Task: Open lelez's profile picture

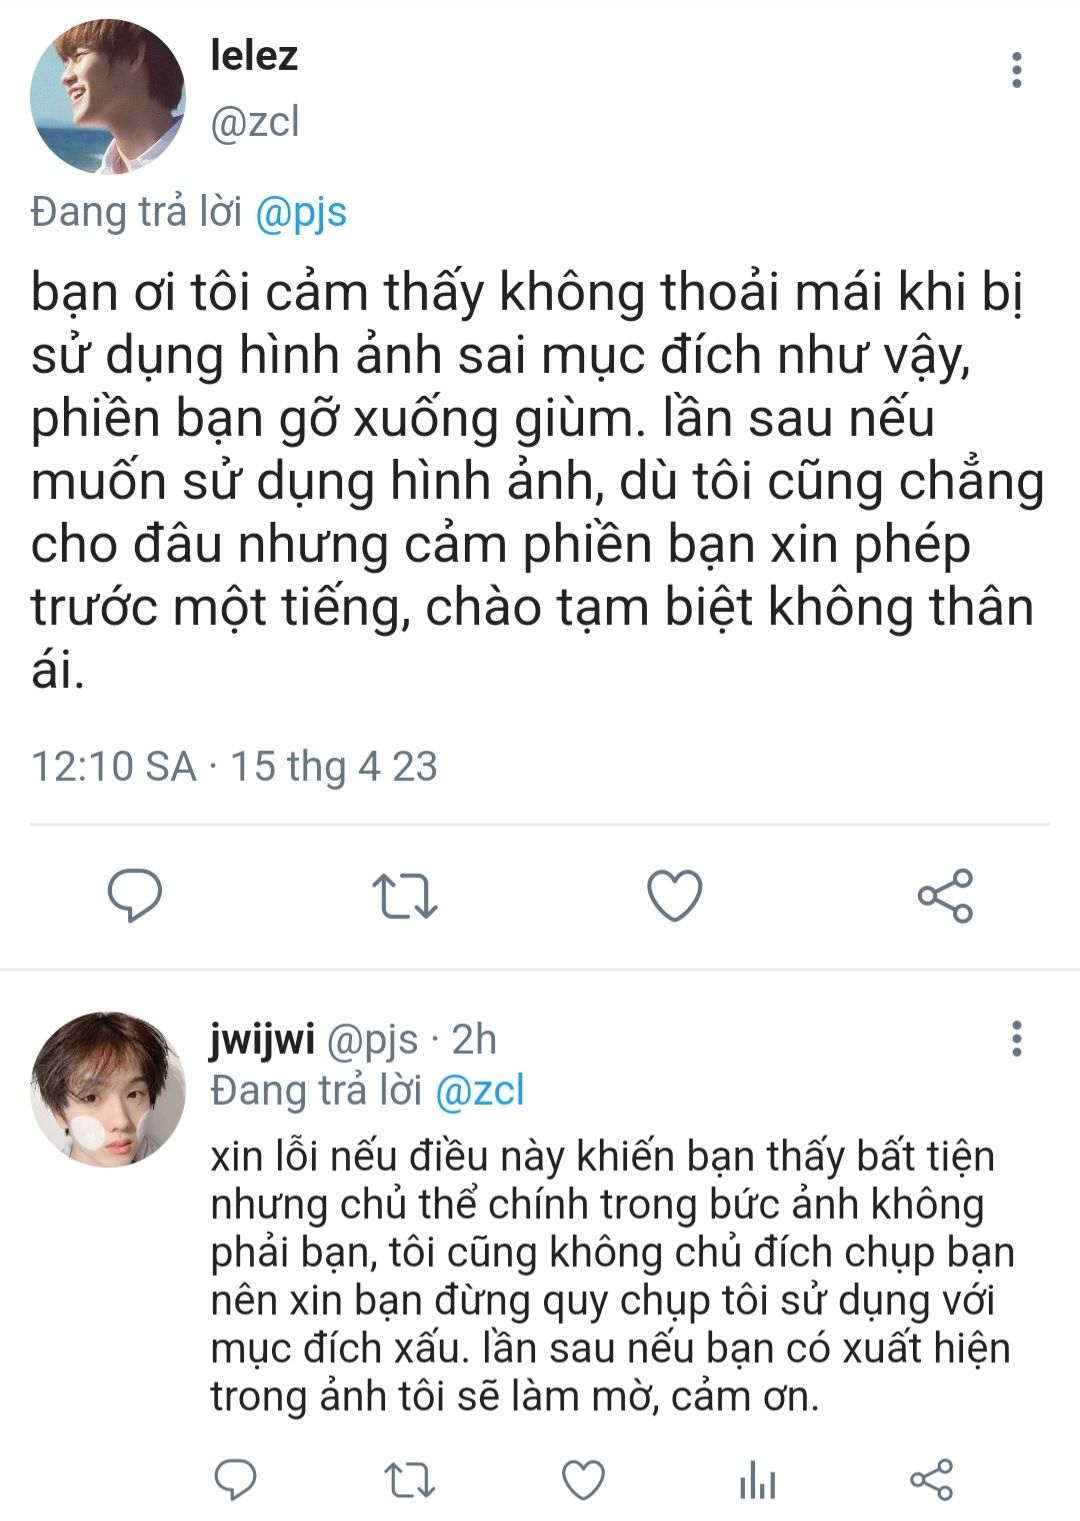Action: pos(108,97)
